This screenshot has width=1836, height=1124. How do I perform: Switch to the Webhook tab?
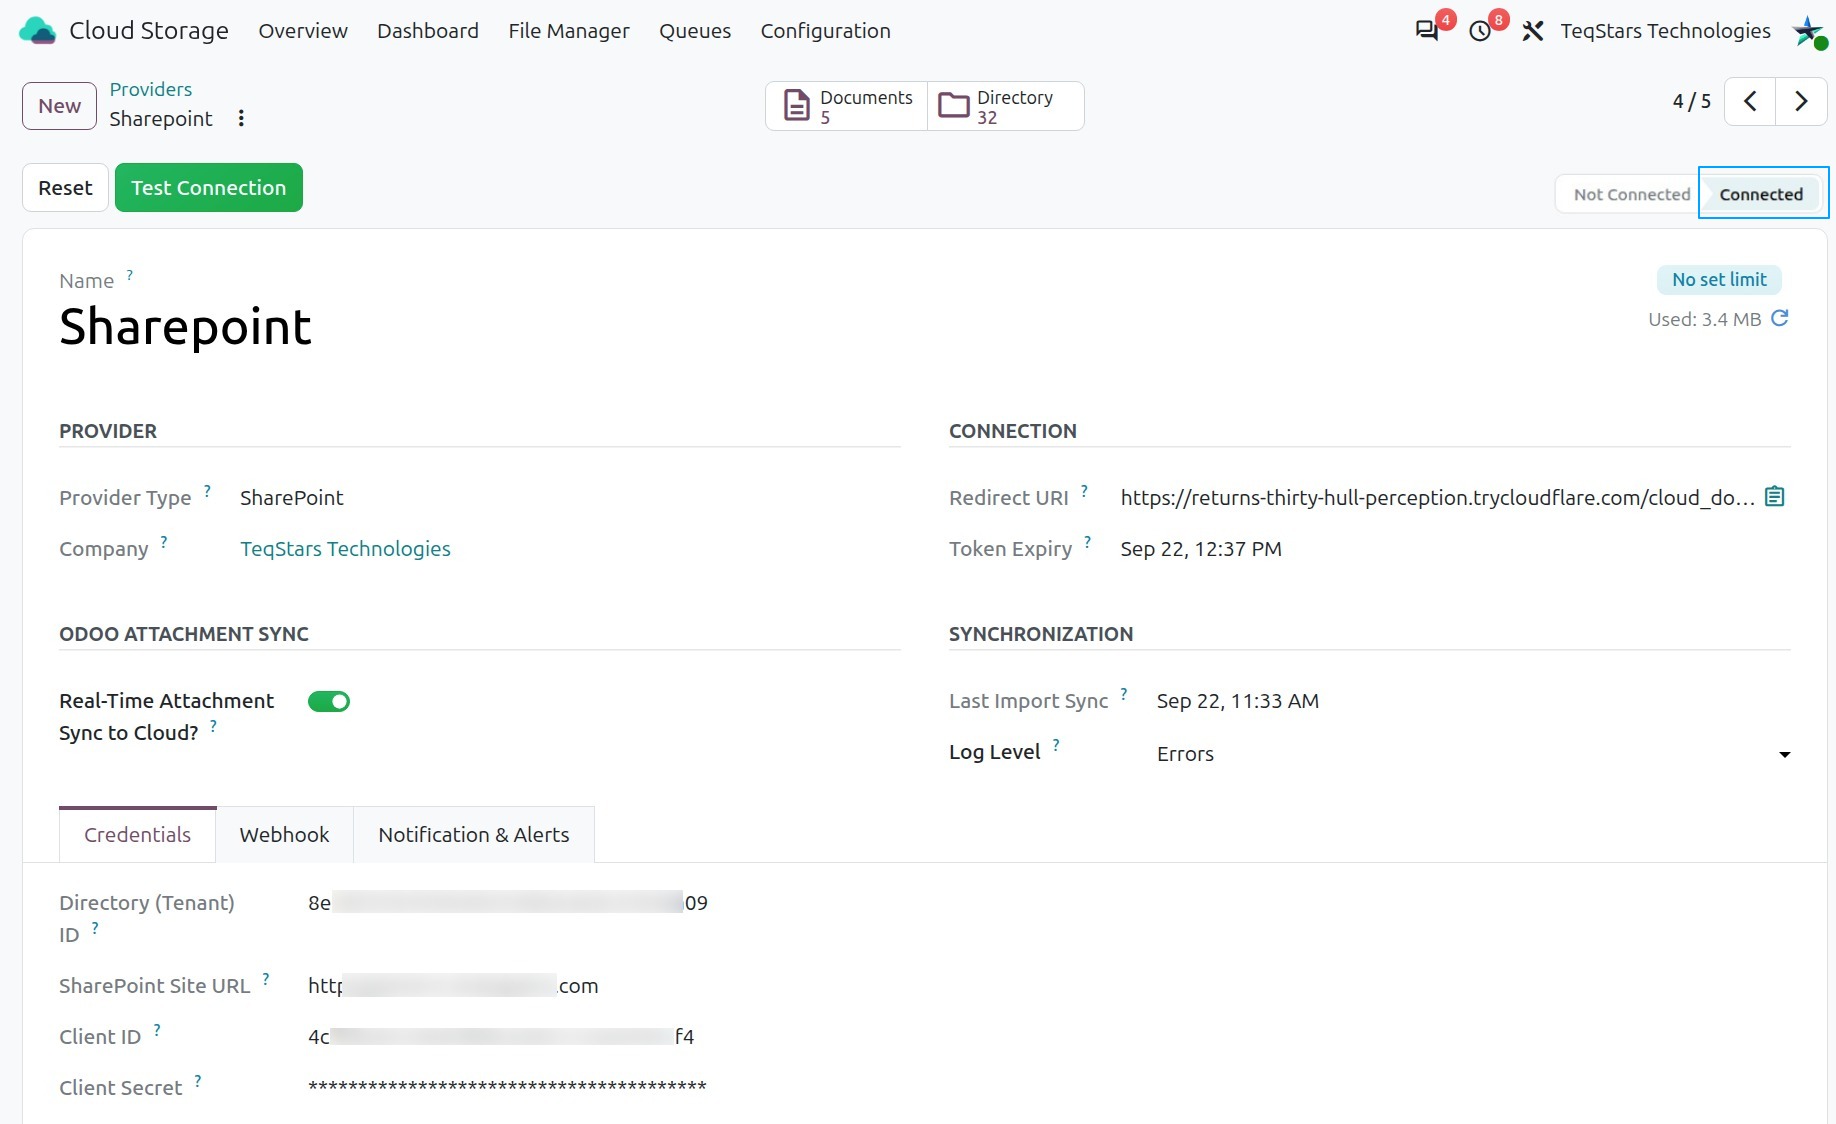tap(284, 835)
